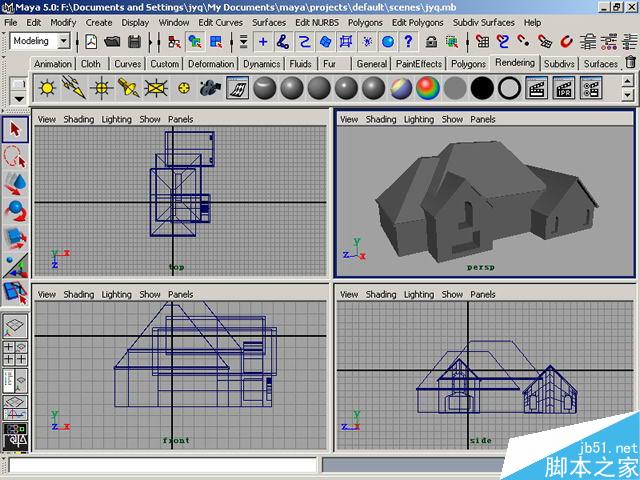The height and width of the screenshot is (480, 640).
Task: Activate the Rotate tool
Action: click(15, 211)
